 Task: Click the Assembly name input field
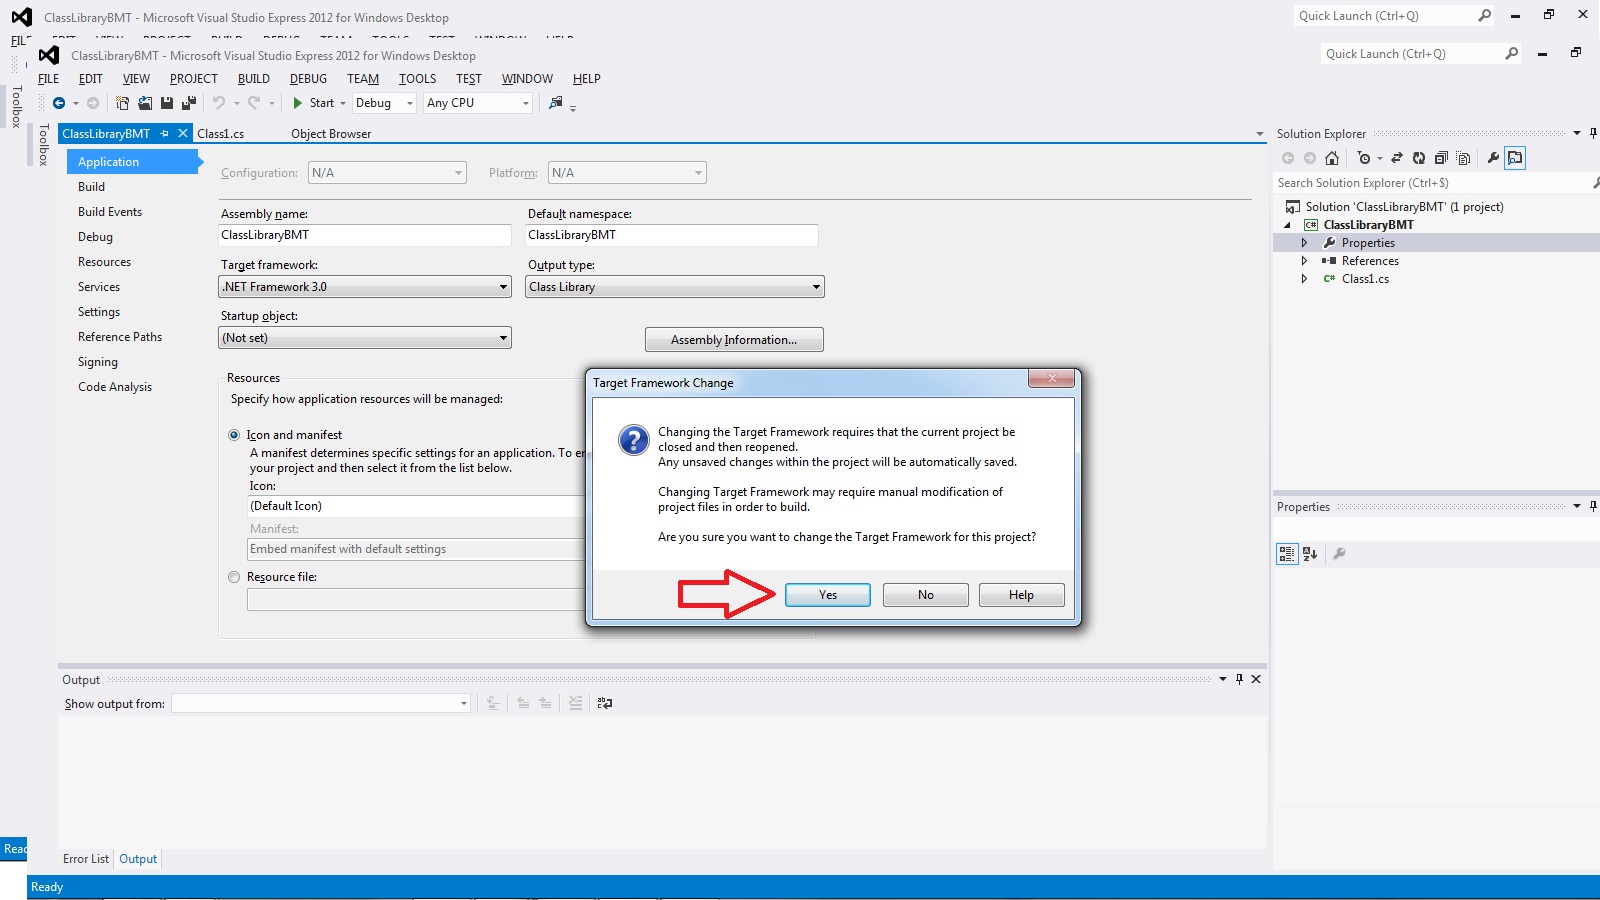365,235
